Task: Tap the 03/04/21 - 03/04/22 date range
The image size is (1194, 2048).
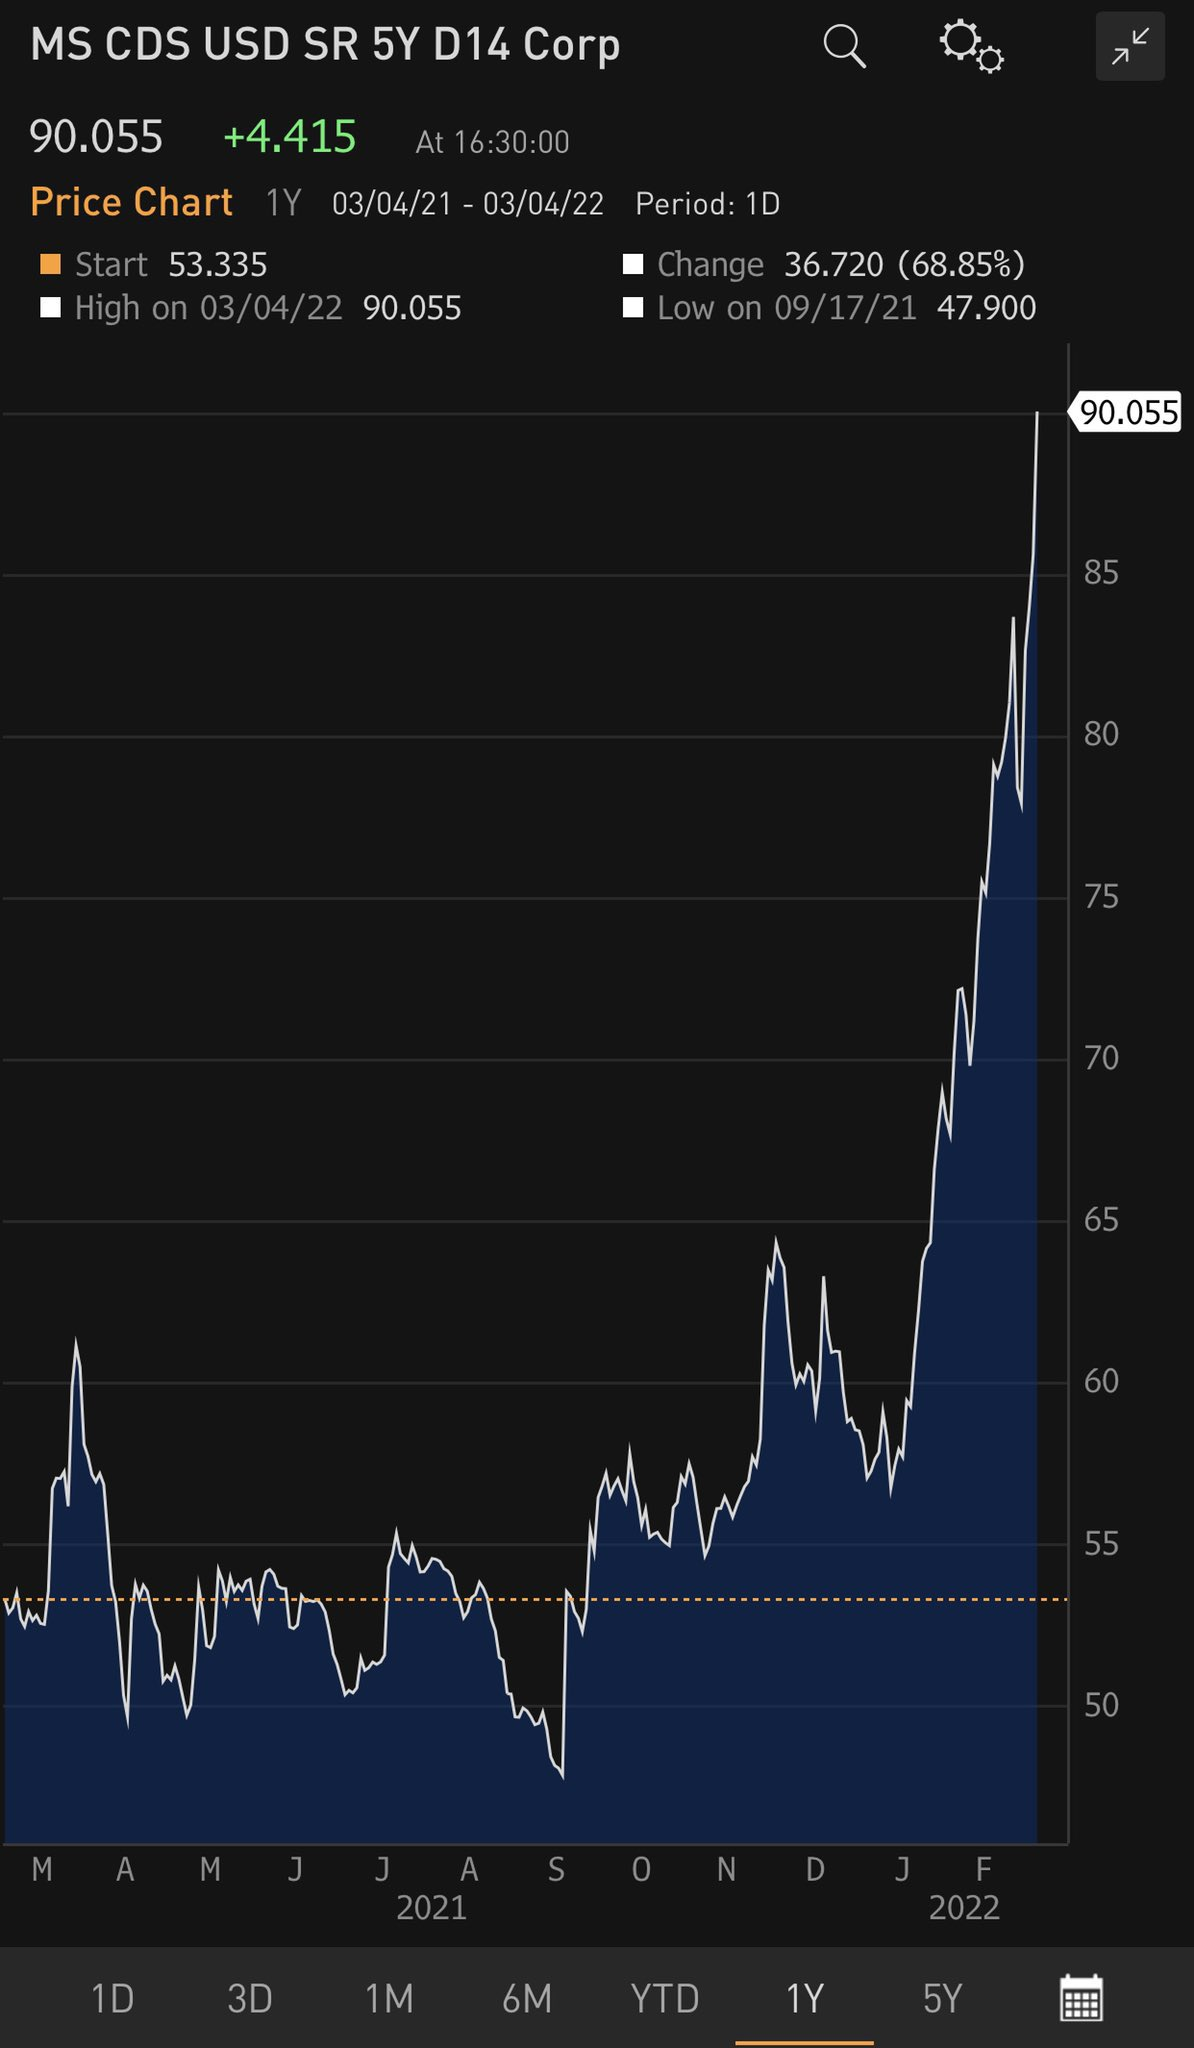Action: [x=468, y=204]
